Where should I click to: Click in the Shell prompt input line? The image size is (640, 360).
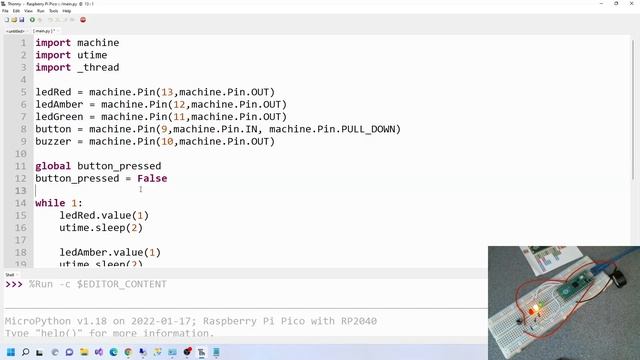pos(245,284)
